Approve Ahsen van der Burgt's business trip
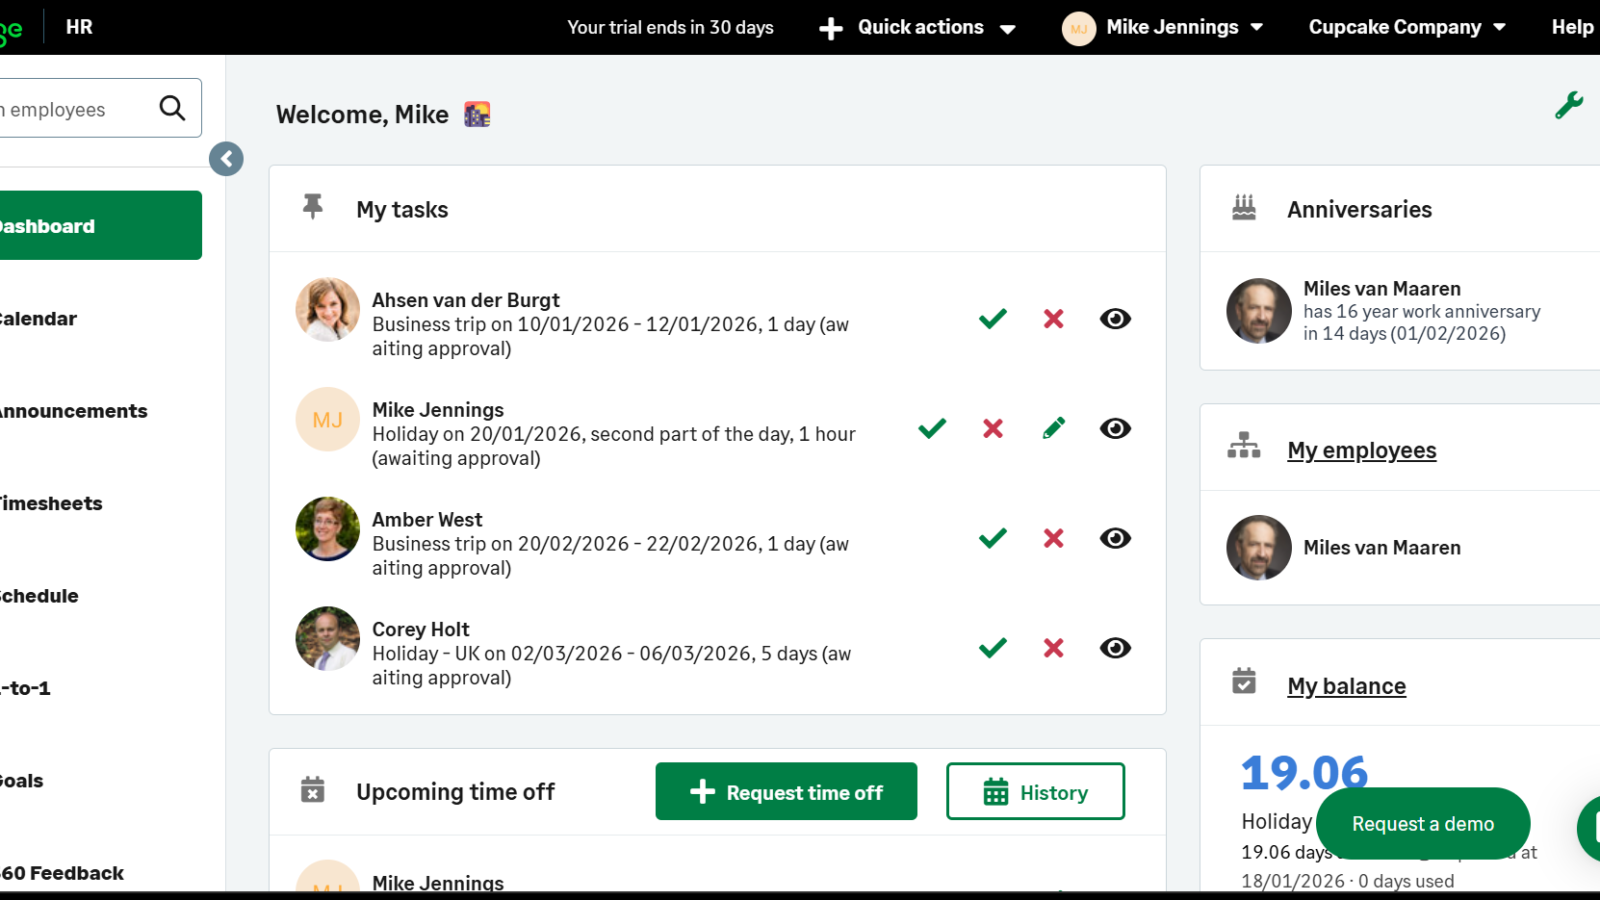The width and height of the screenshot is (1600, 900). [992, 319]
